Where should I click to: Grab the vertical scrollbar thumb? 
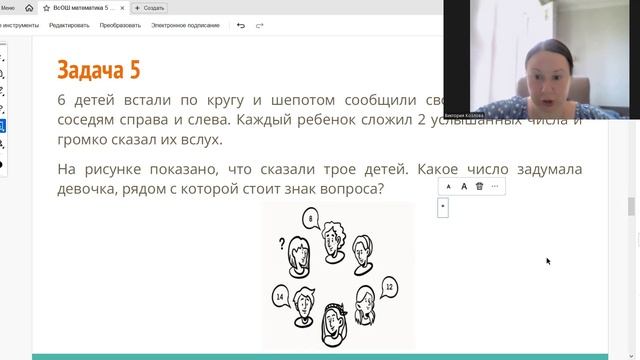click(631, 206)
